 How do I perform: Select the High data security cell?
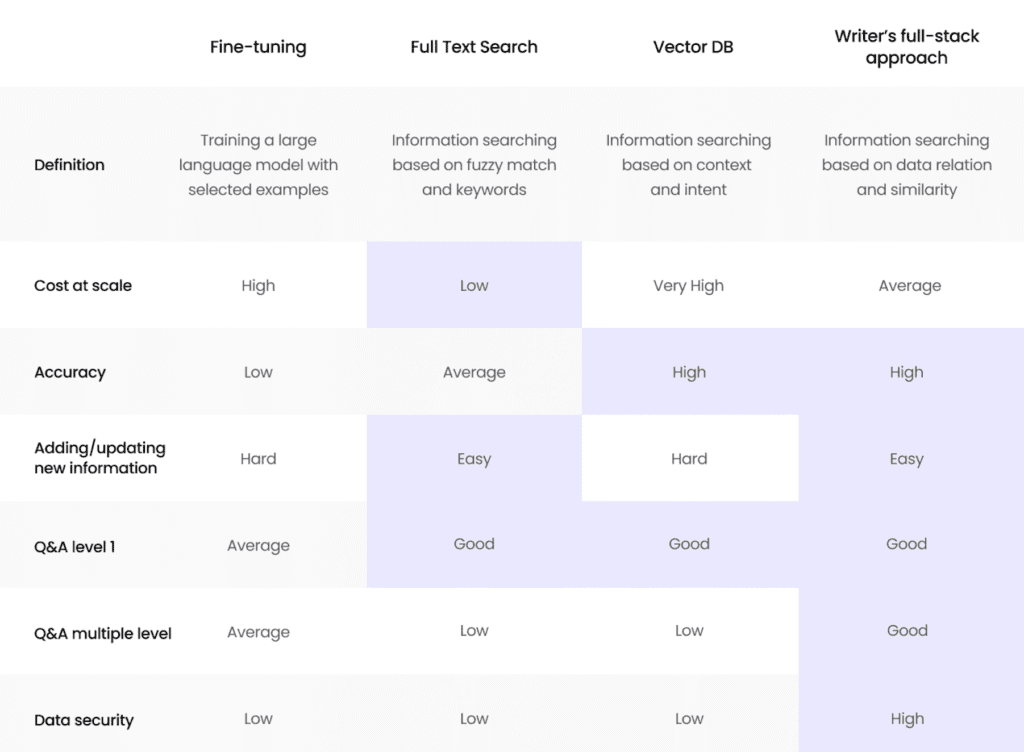click(907, 719)
